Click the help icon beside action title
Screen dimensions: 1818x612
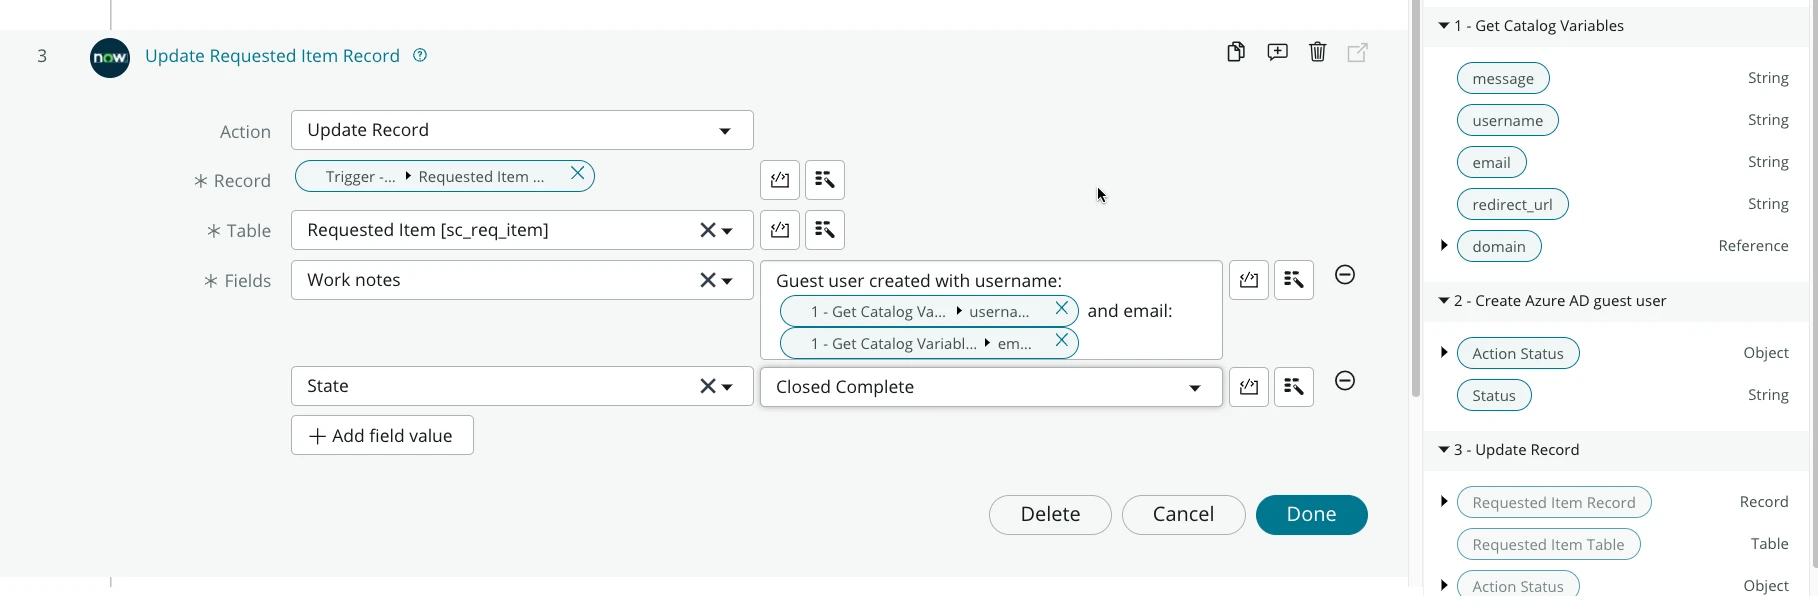pos(420,56)
